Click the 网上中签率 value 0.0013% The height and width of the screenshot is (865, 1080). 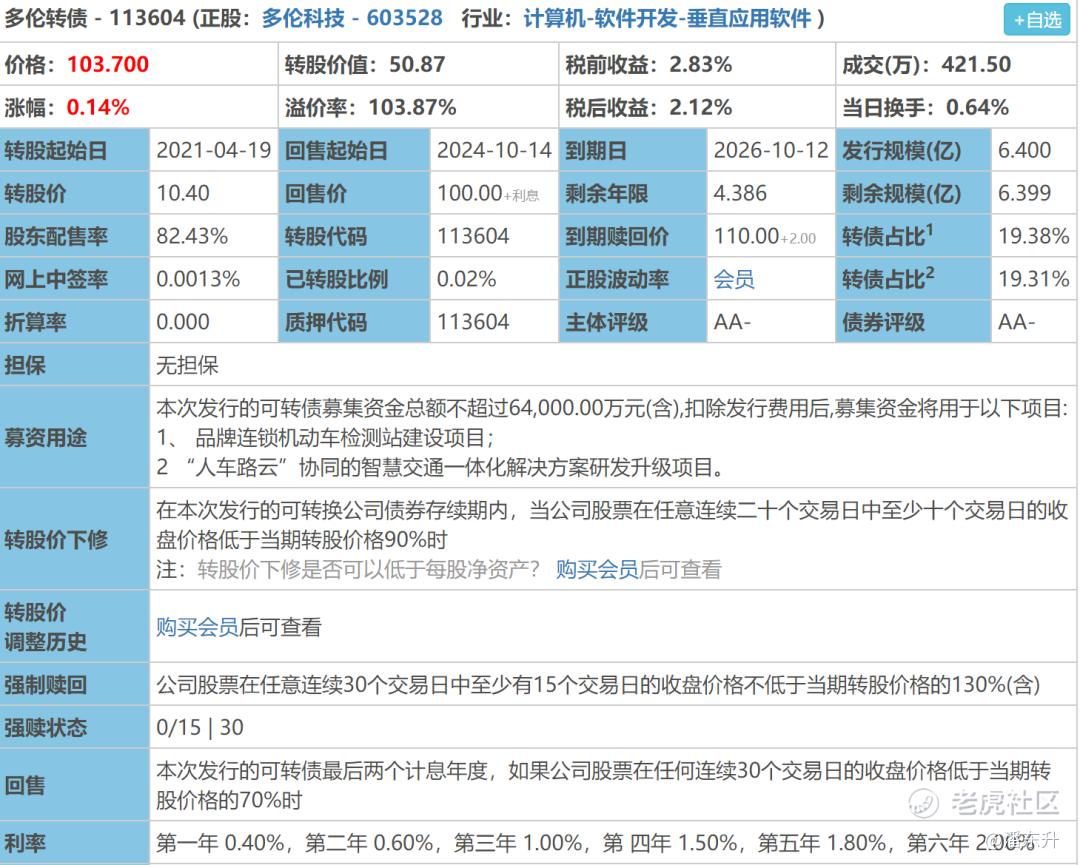[198, 279]
